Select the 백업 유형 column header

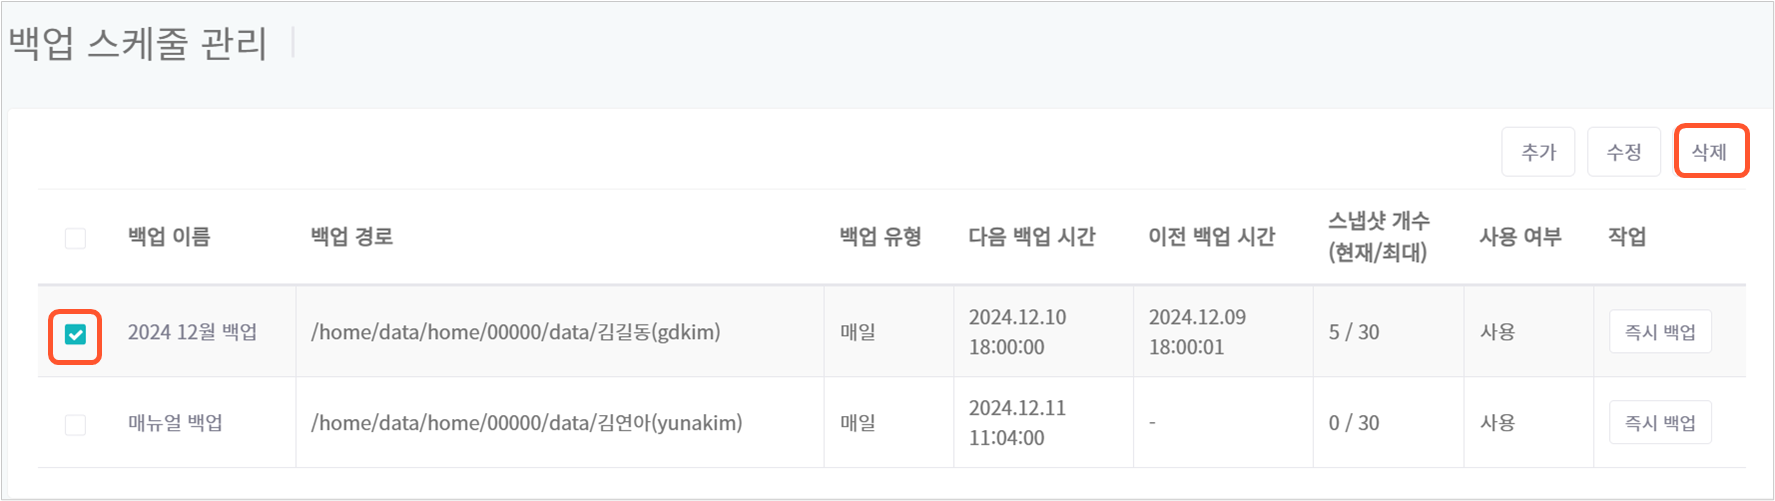pyautogui.click(x=880, y=237)
